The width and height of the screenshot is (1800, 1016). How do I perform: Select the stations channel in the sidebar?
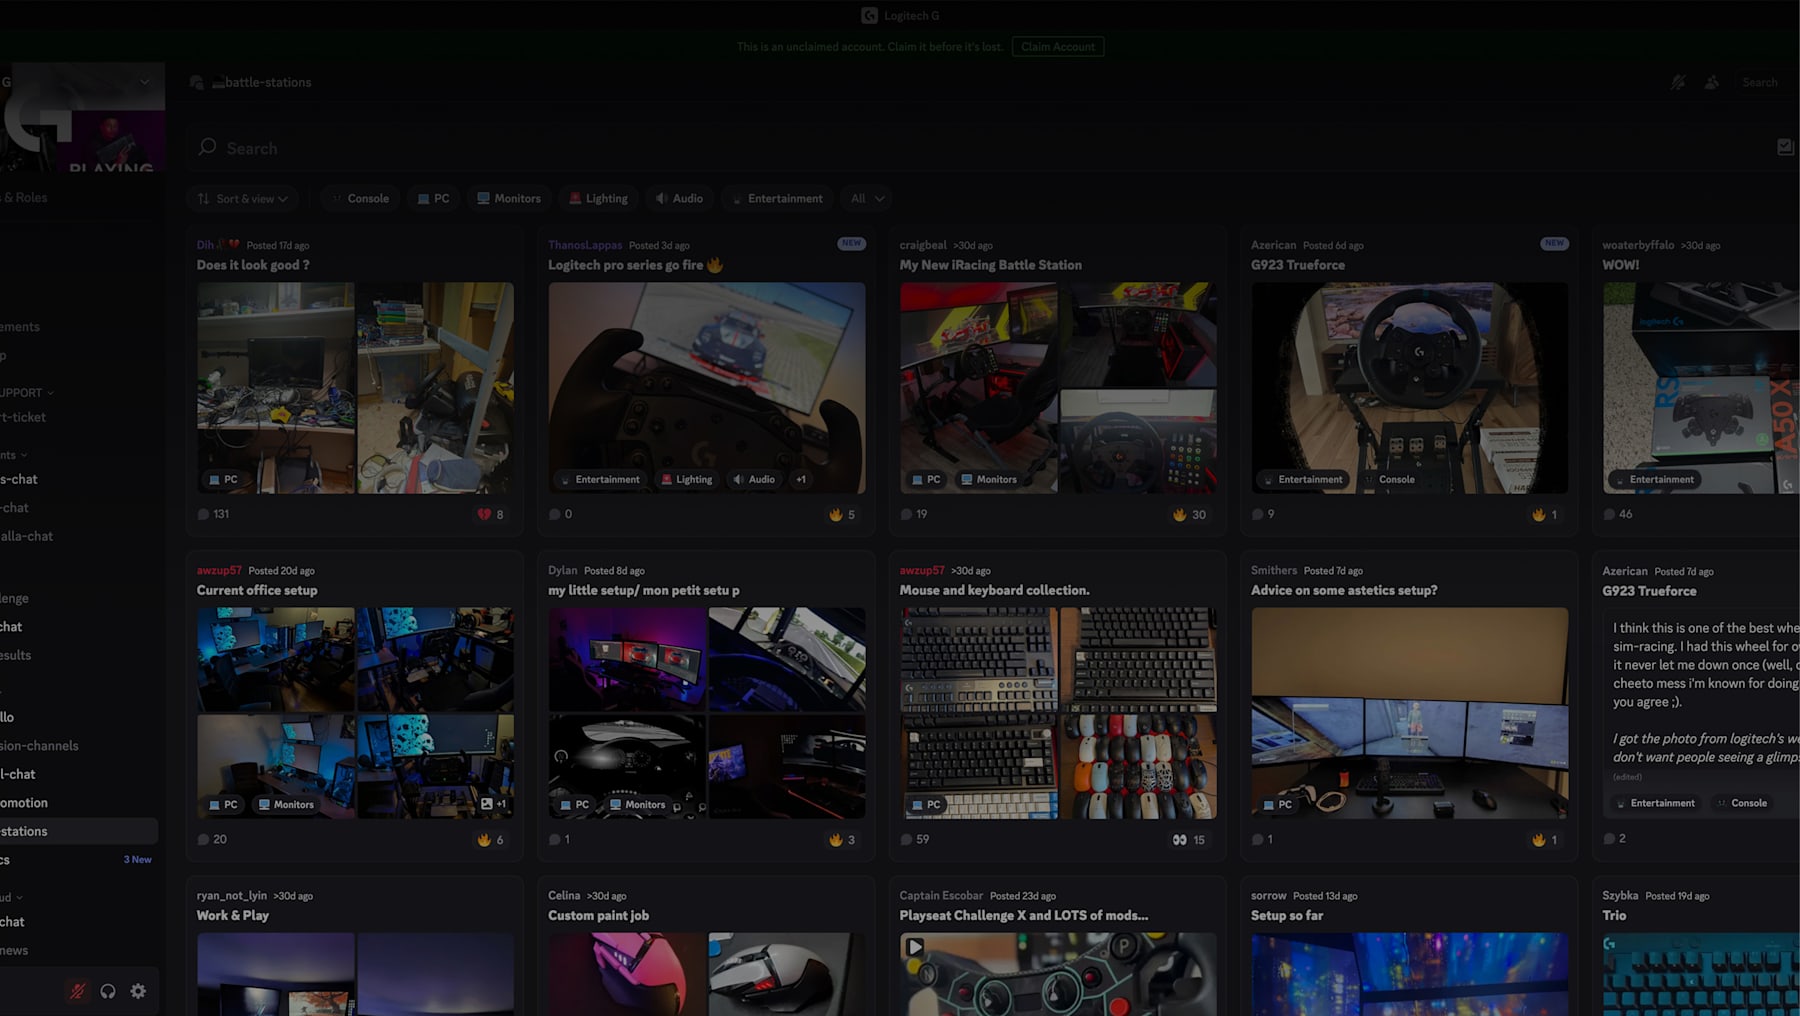point(79,831)
